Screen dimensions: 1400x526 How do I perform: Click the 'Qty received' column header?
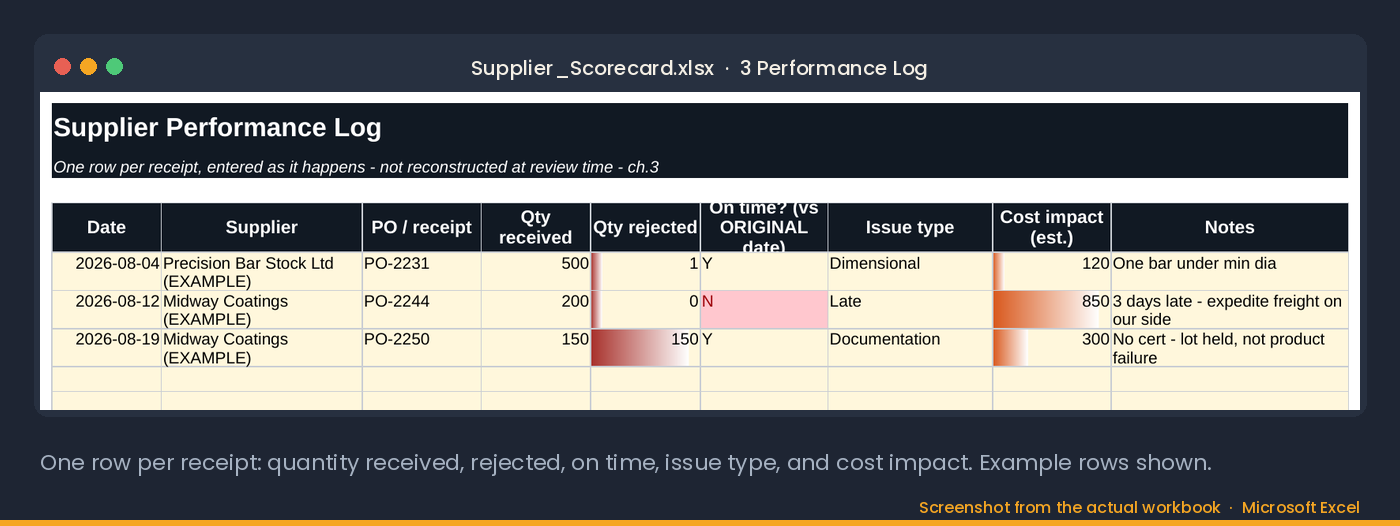click(x=536, y=227)
